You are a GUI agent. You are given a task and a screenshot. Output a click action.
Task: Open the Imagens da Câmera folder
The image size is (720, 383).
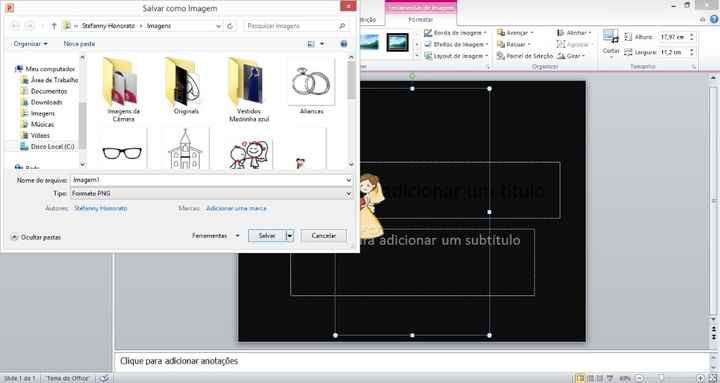[123, 90]
